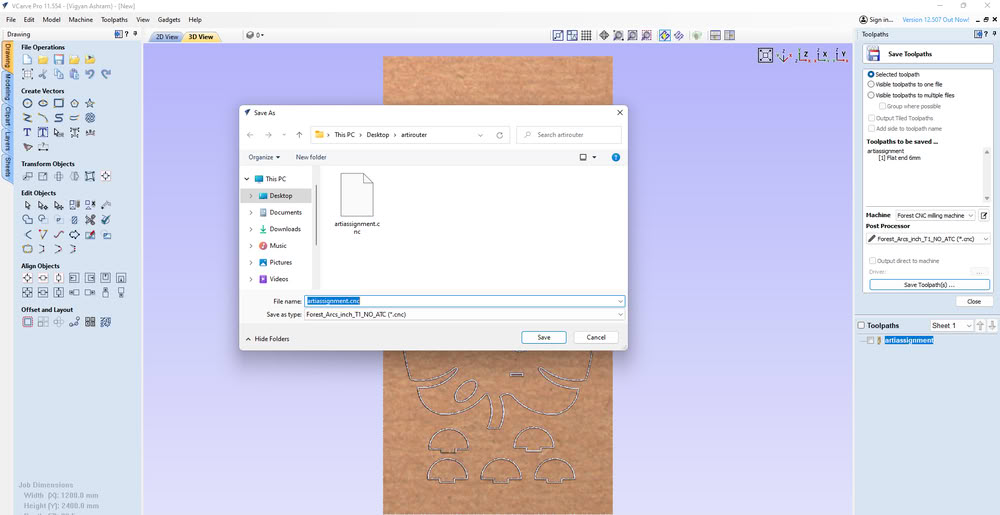This screenshot has height=515, width=1000.
Task: View along the Z axis
Action: 804,55
